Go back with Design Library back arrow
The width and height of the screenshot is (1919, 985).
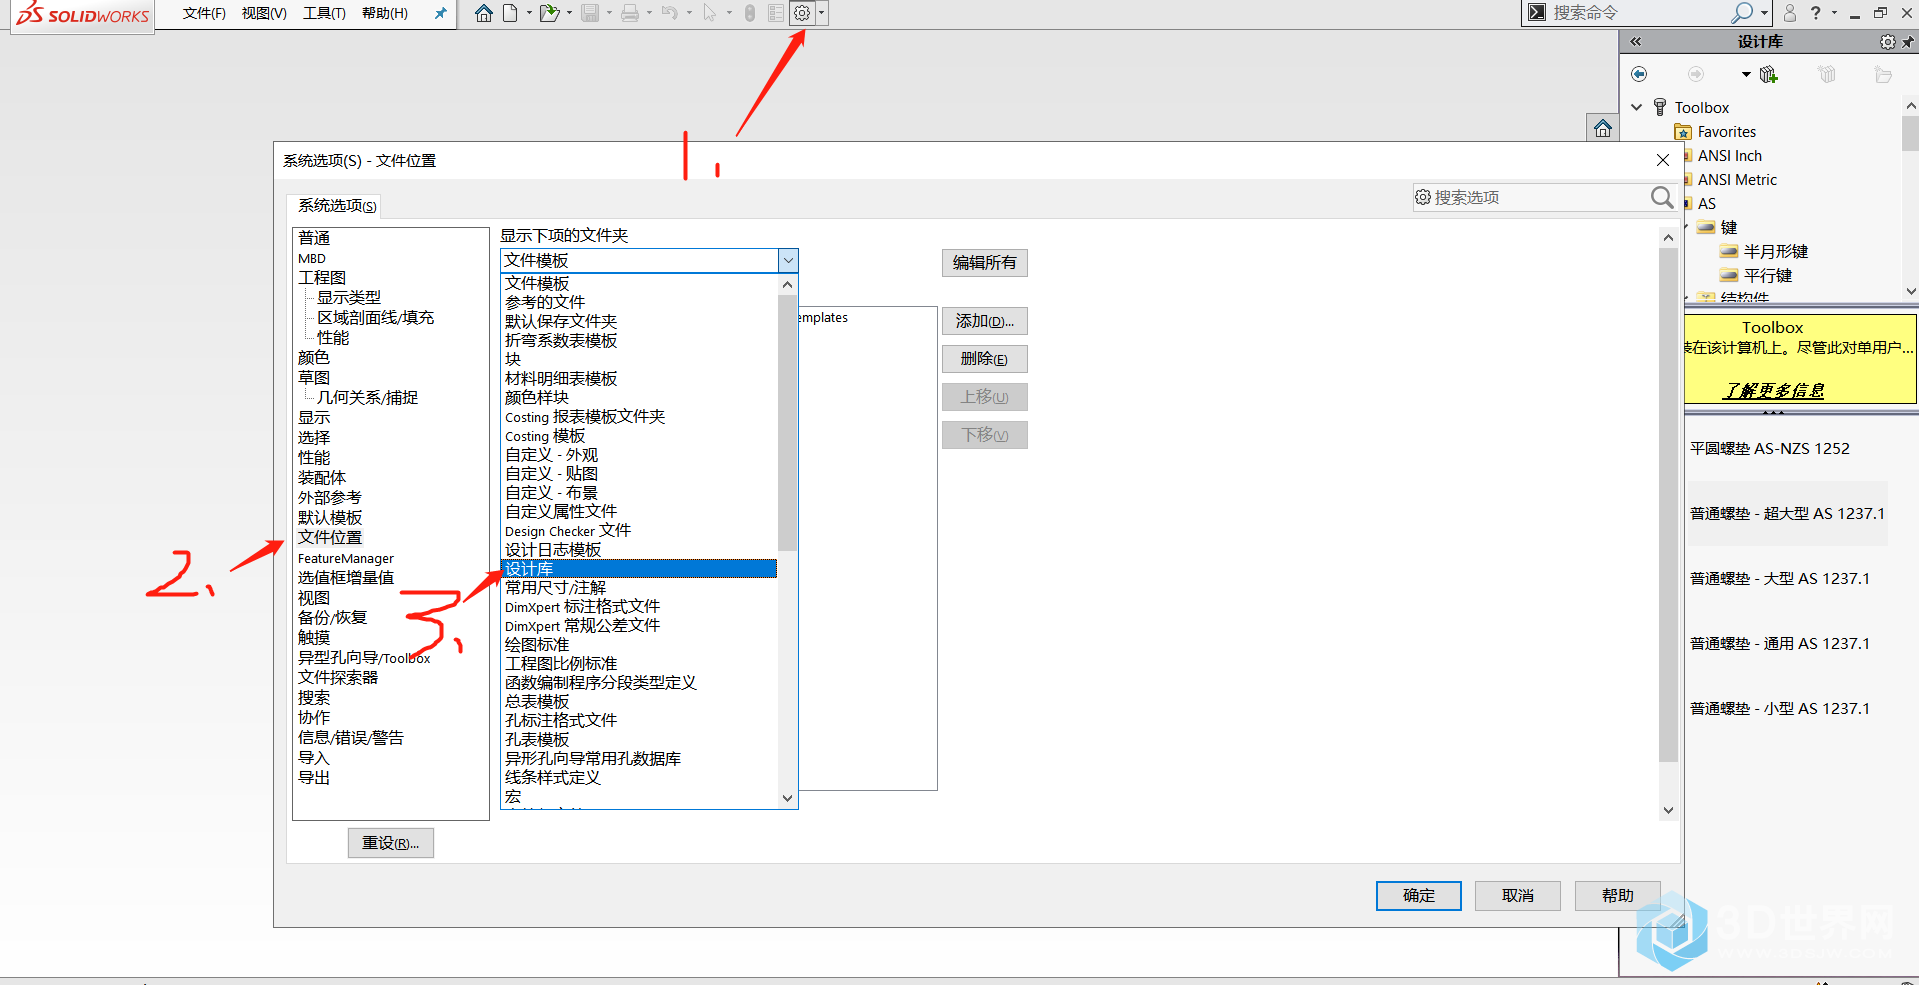(1639, 74)
